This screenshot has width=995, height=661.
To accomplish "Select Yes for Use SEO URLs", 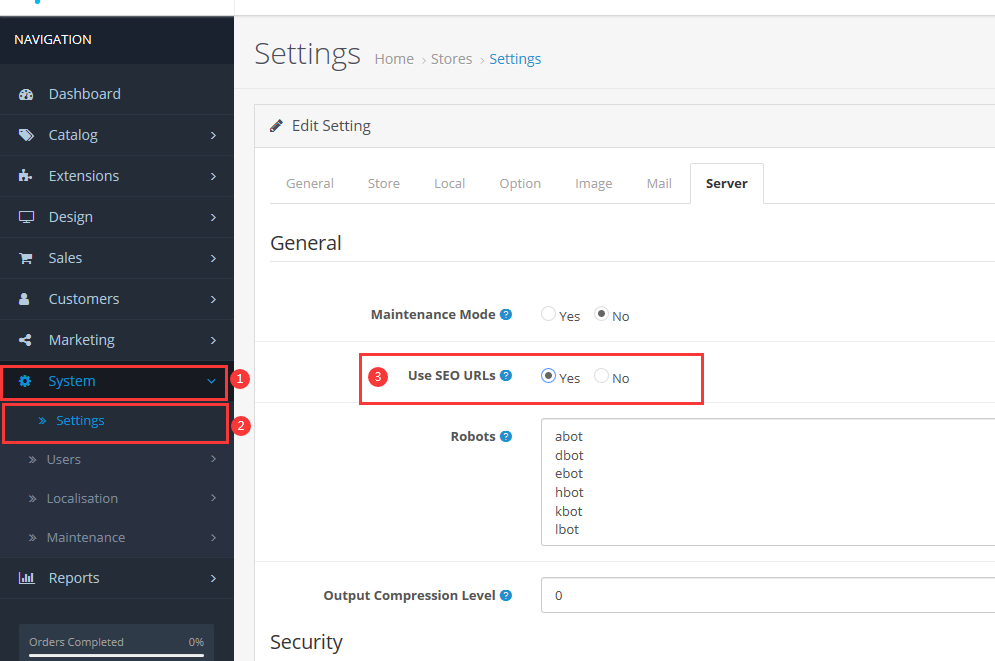I will click(548, 376).
